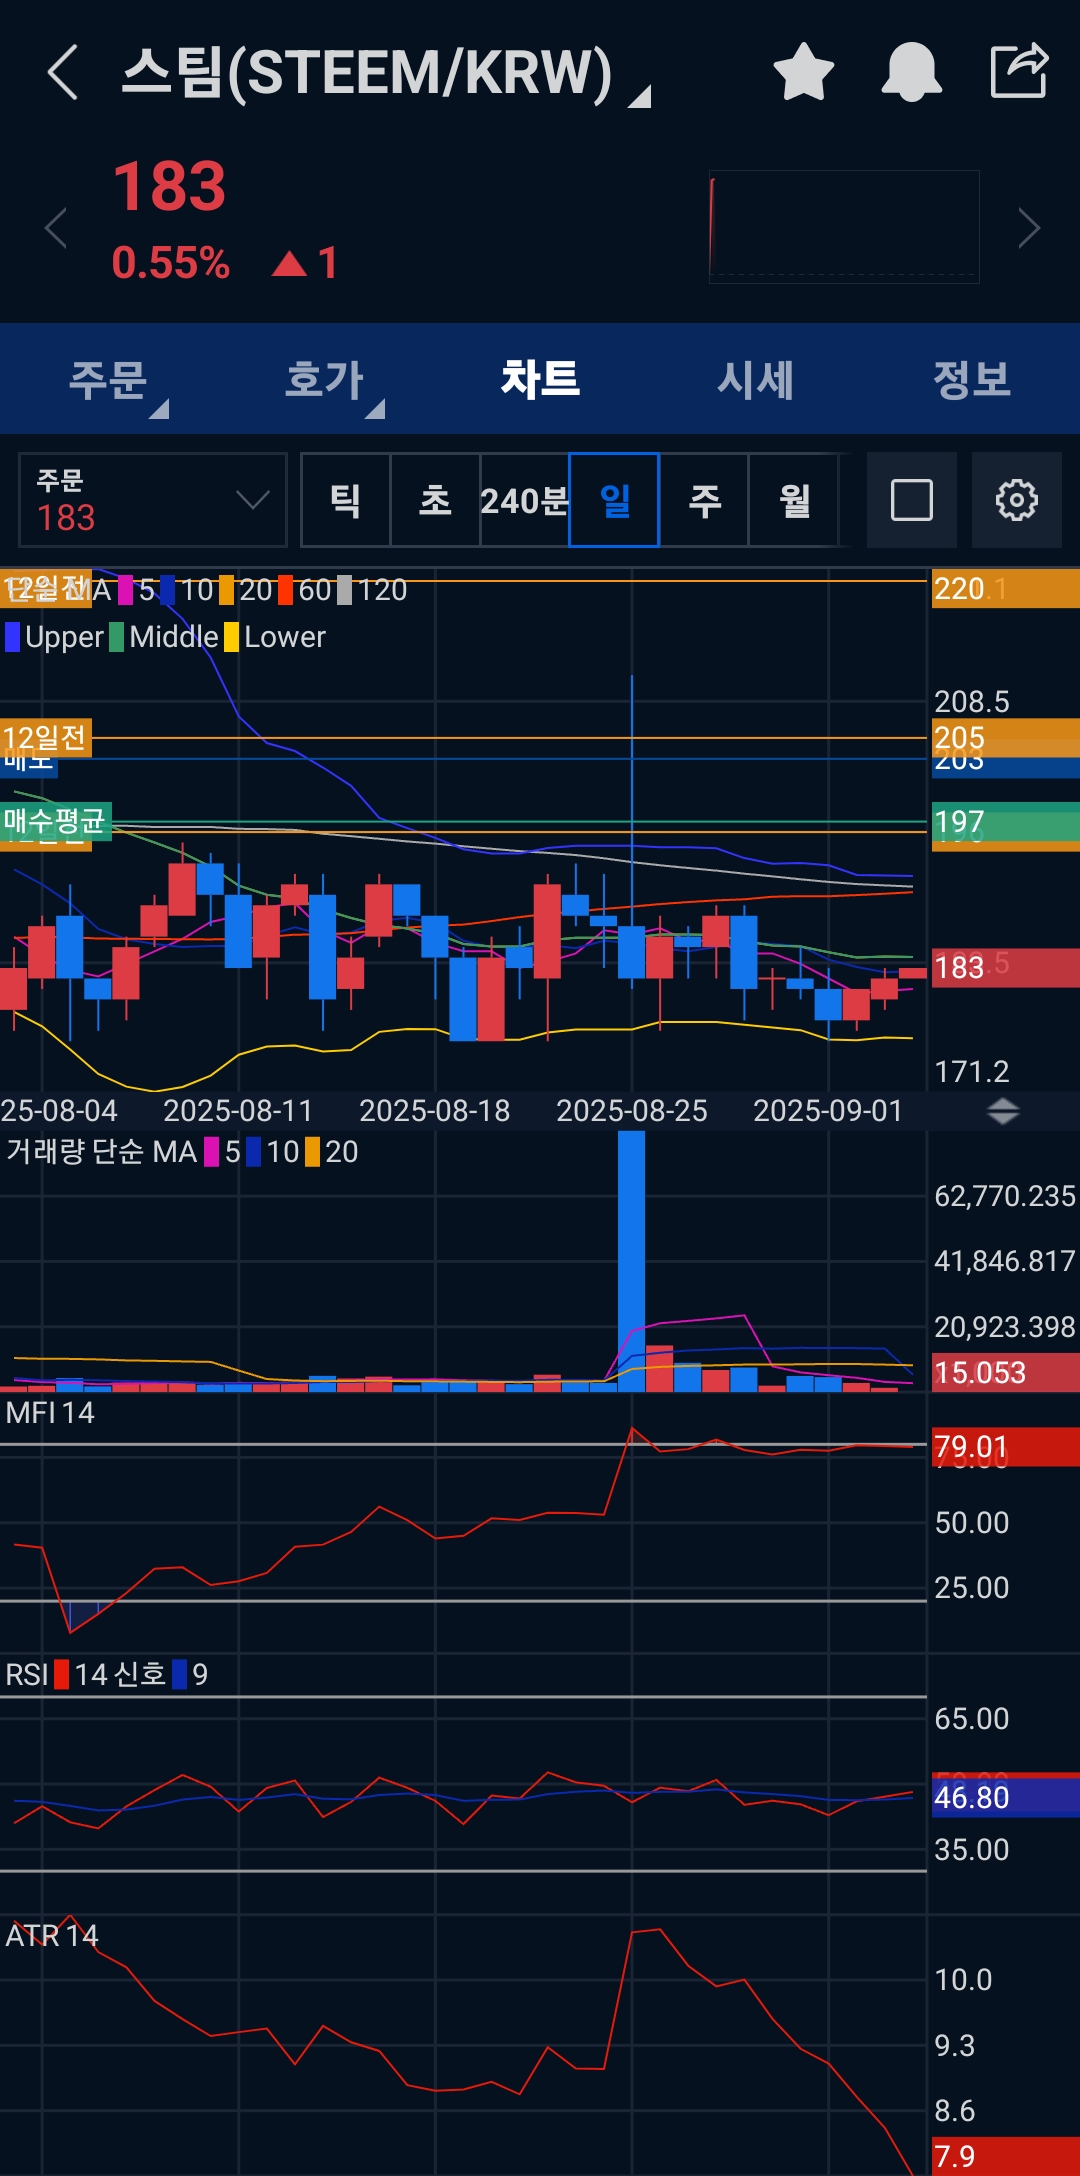
Task: Tap the MA 120 gray legend swatch
Action: (345, 590)
